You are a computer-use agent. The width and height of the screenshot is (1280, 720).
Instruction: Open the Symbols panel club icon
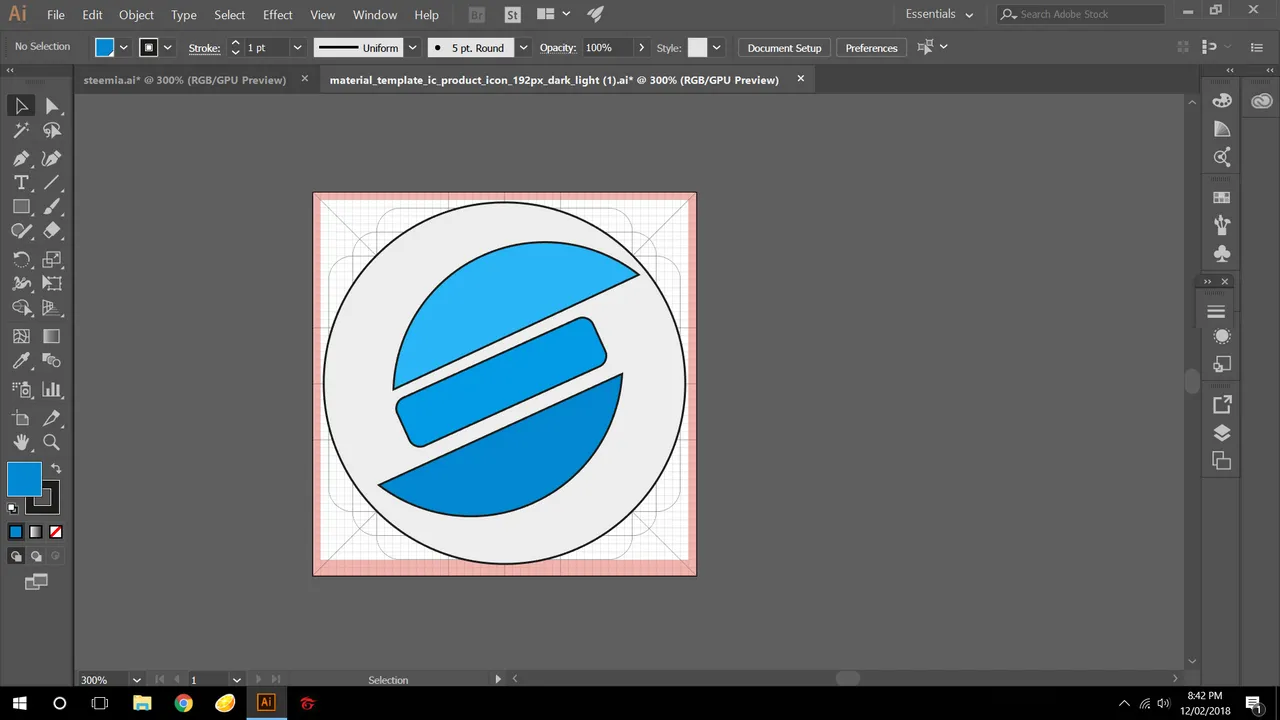[1221, 253]
